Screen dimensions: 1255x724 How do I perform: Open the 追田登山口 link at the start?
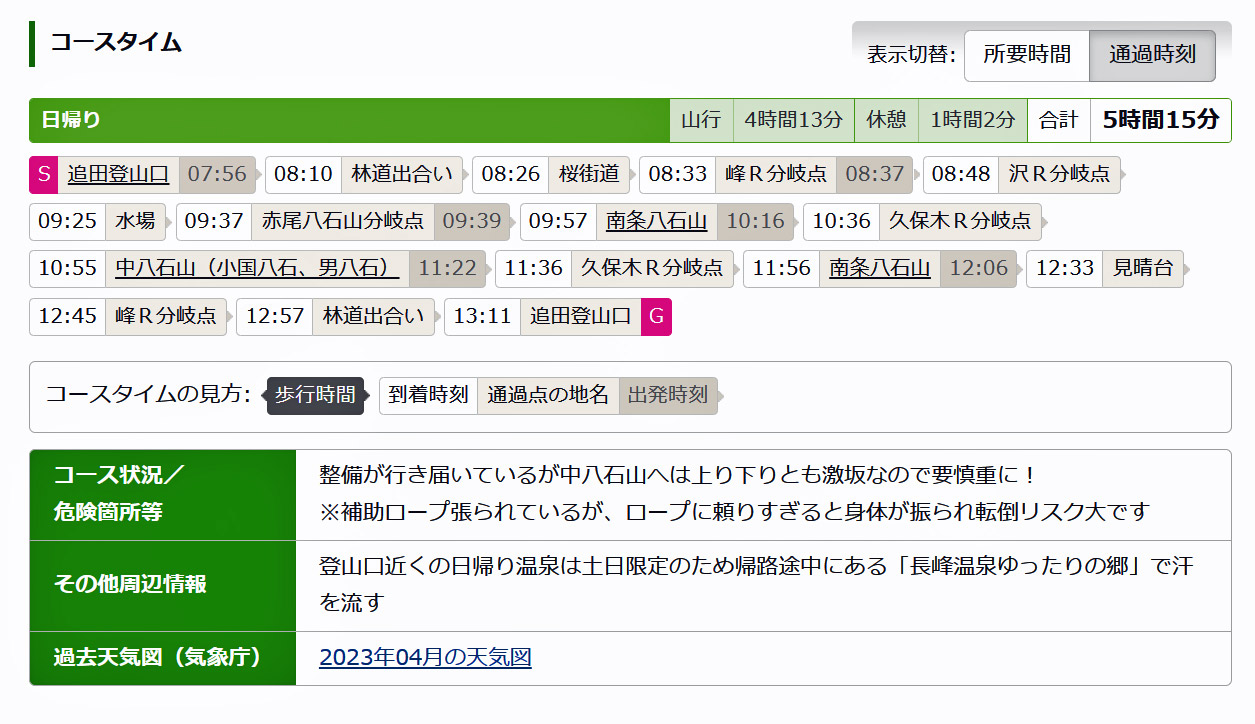click(x=118, y=174)
